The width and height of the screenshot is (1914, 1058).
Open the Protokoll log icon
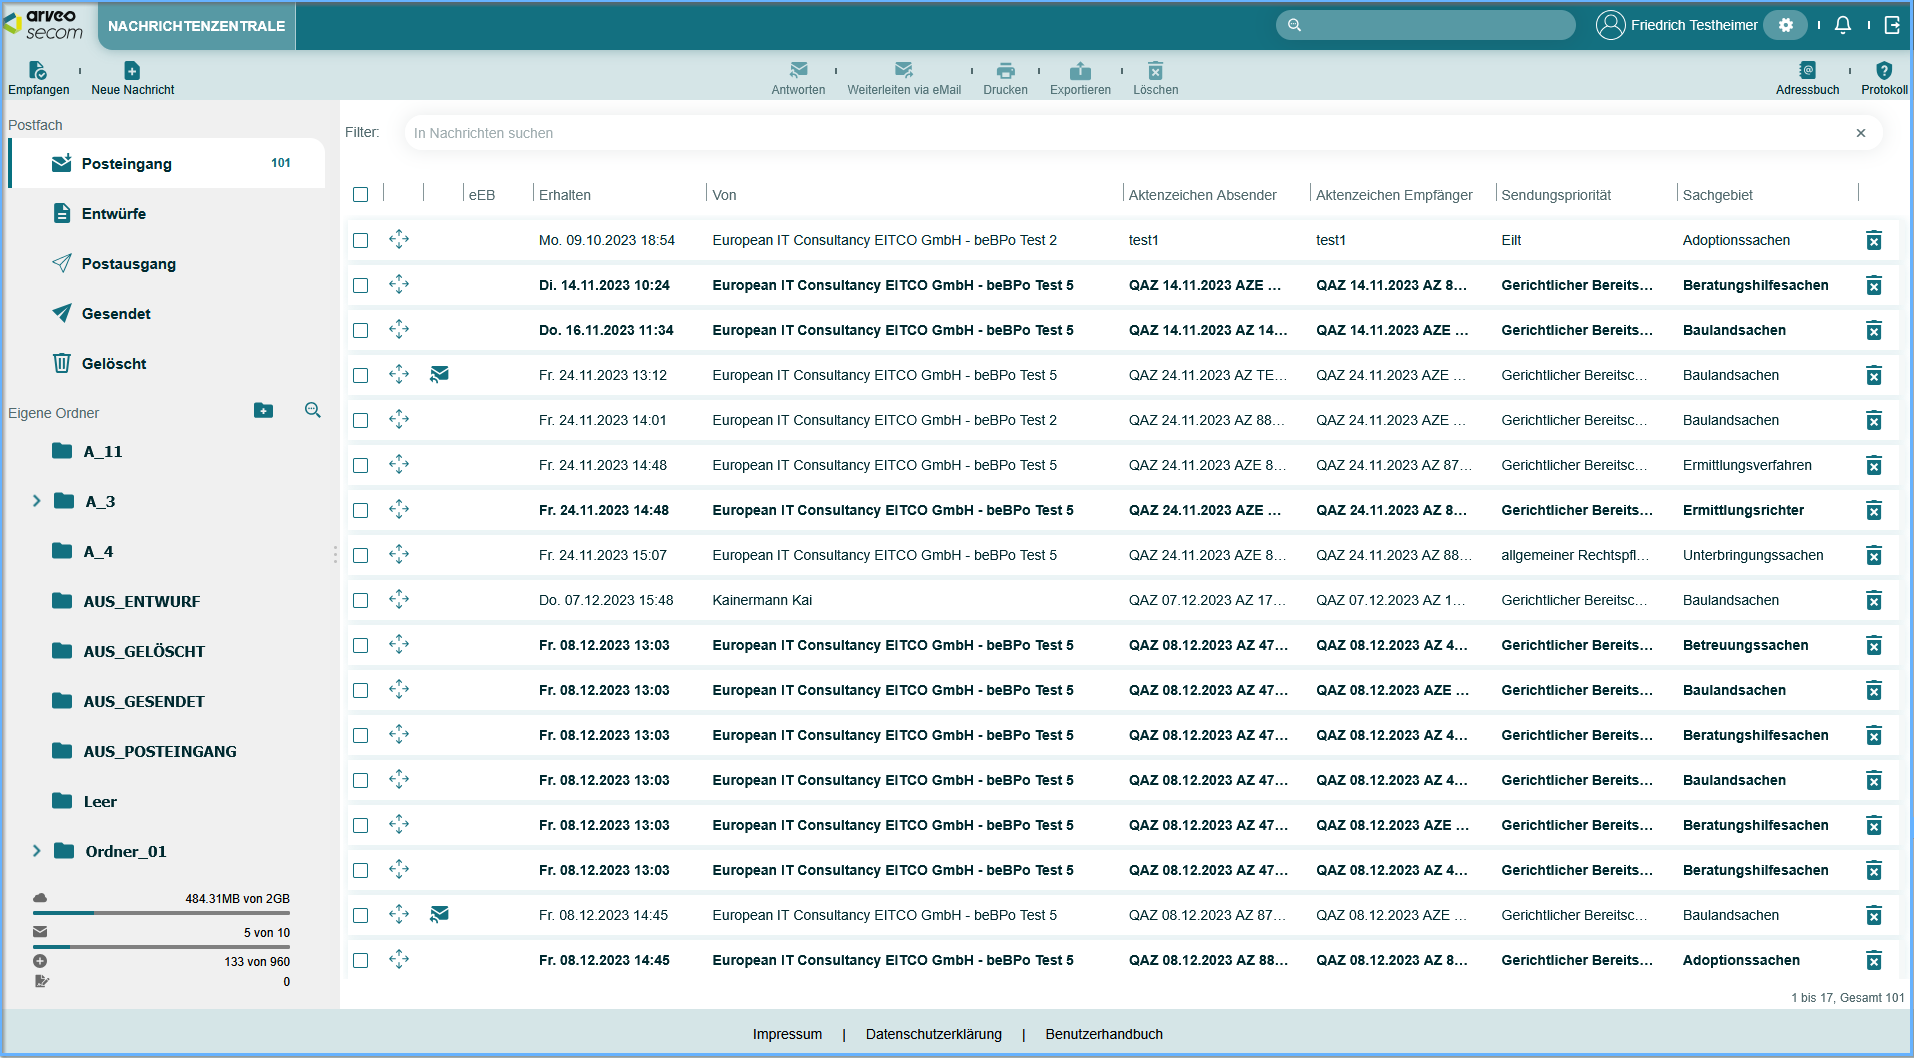pyautogui.click(x=1883, y=71)
